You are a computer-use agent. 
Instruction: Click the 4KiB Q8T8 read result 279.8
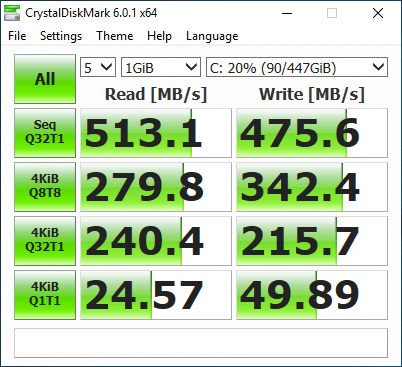156,187
